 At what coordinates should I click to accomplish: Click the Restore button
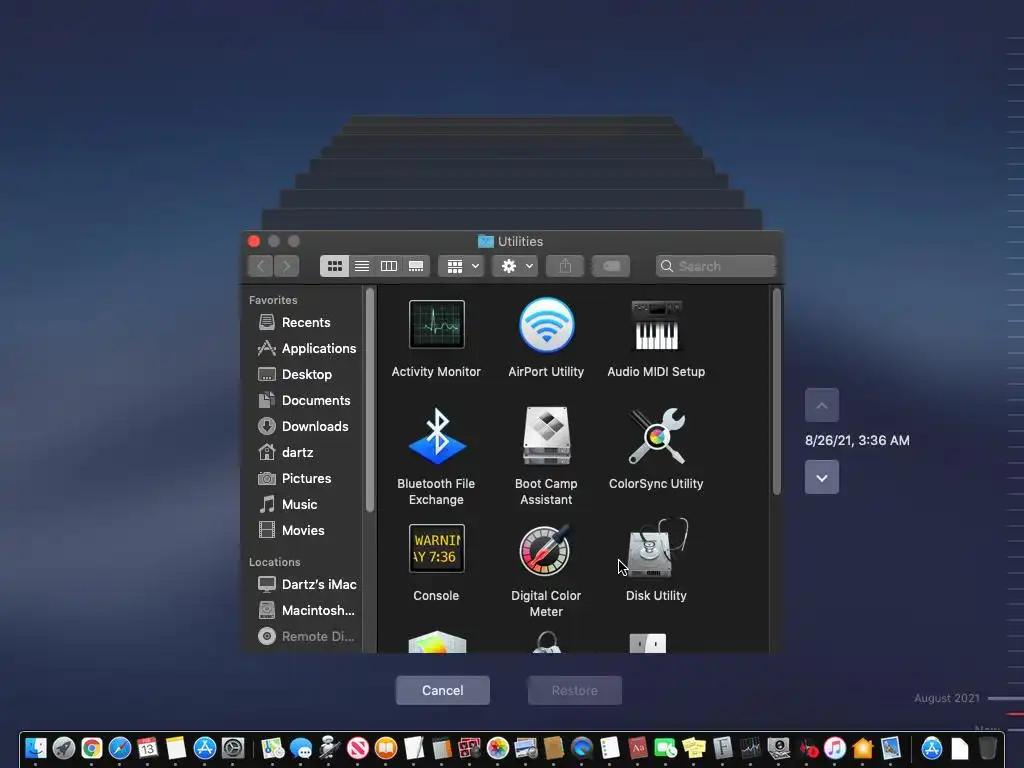tap(575, 690)
